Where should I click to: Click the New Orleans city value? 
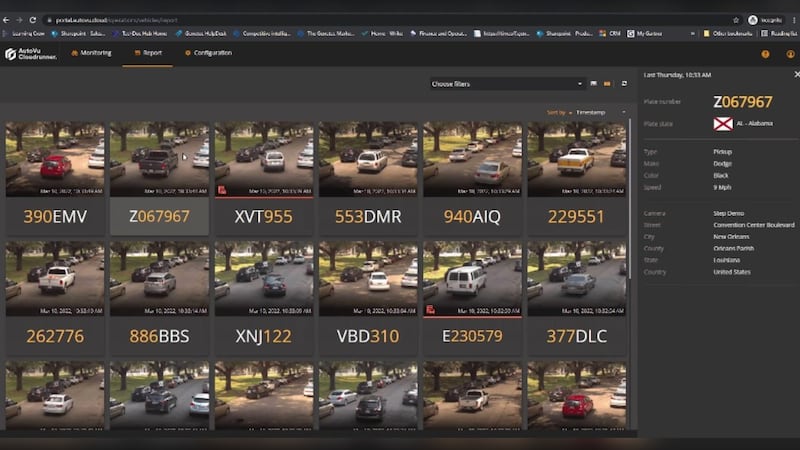(731, 237)
